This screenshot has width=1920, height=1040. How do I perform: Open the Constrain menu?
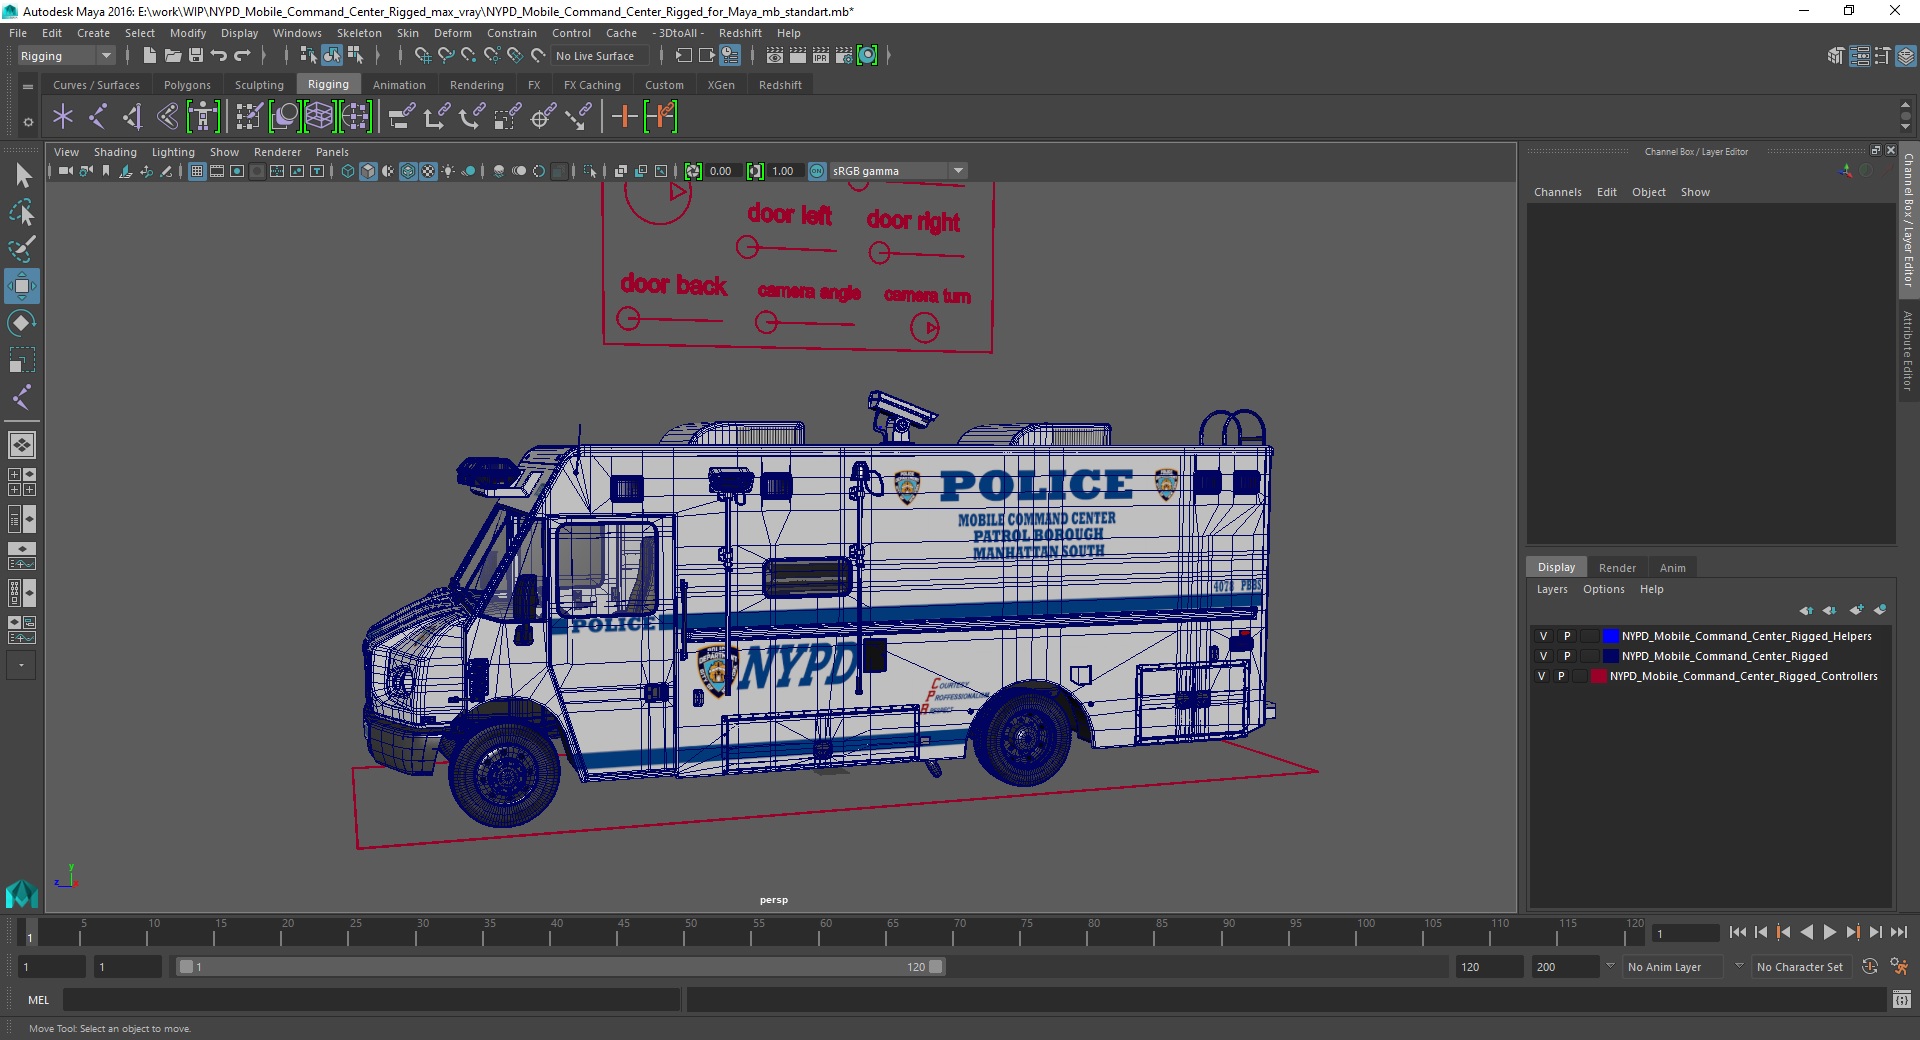coord(511,33)
